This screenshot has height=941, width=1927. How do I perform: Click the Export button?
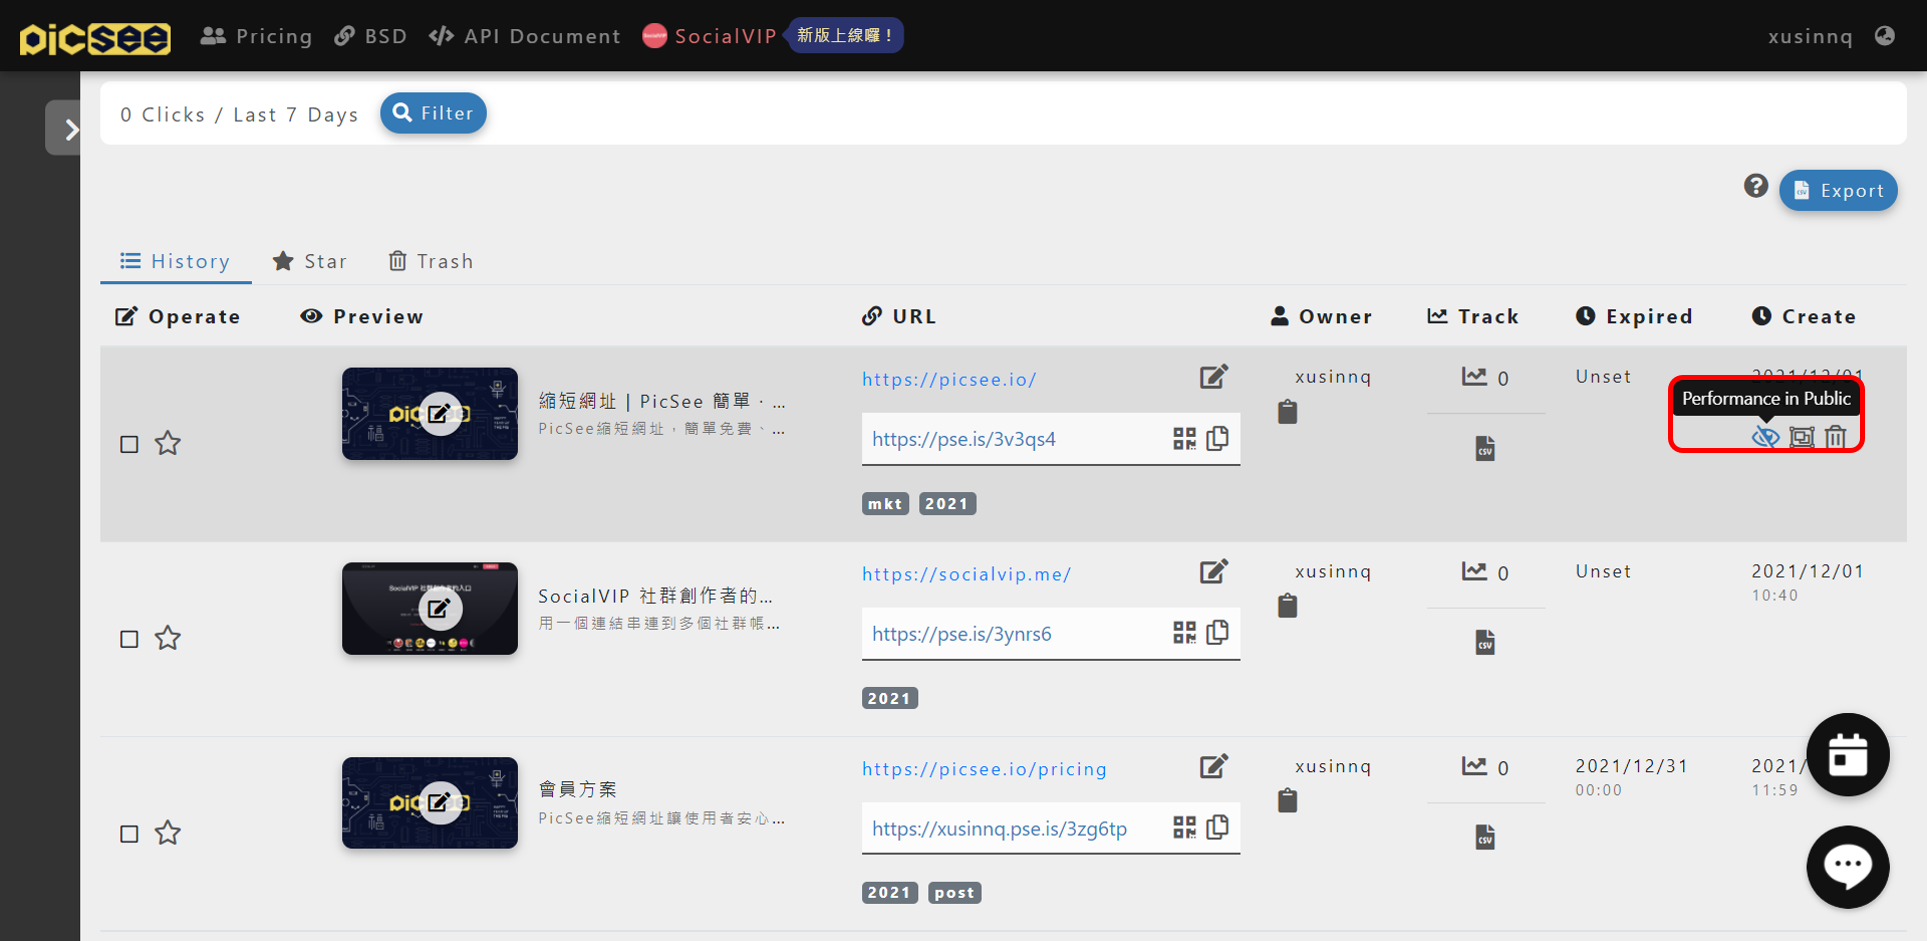(1838, 190)
